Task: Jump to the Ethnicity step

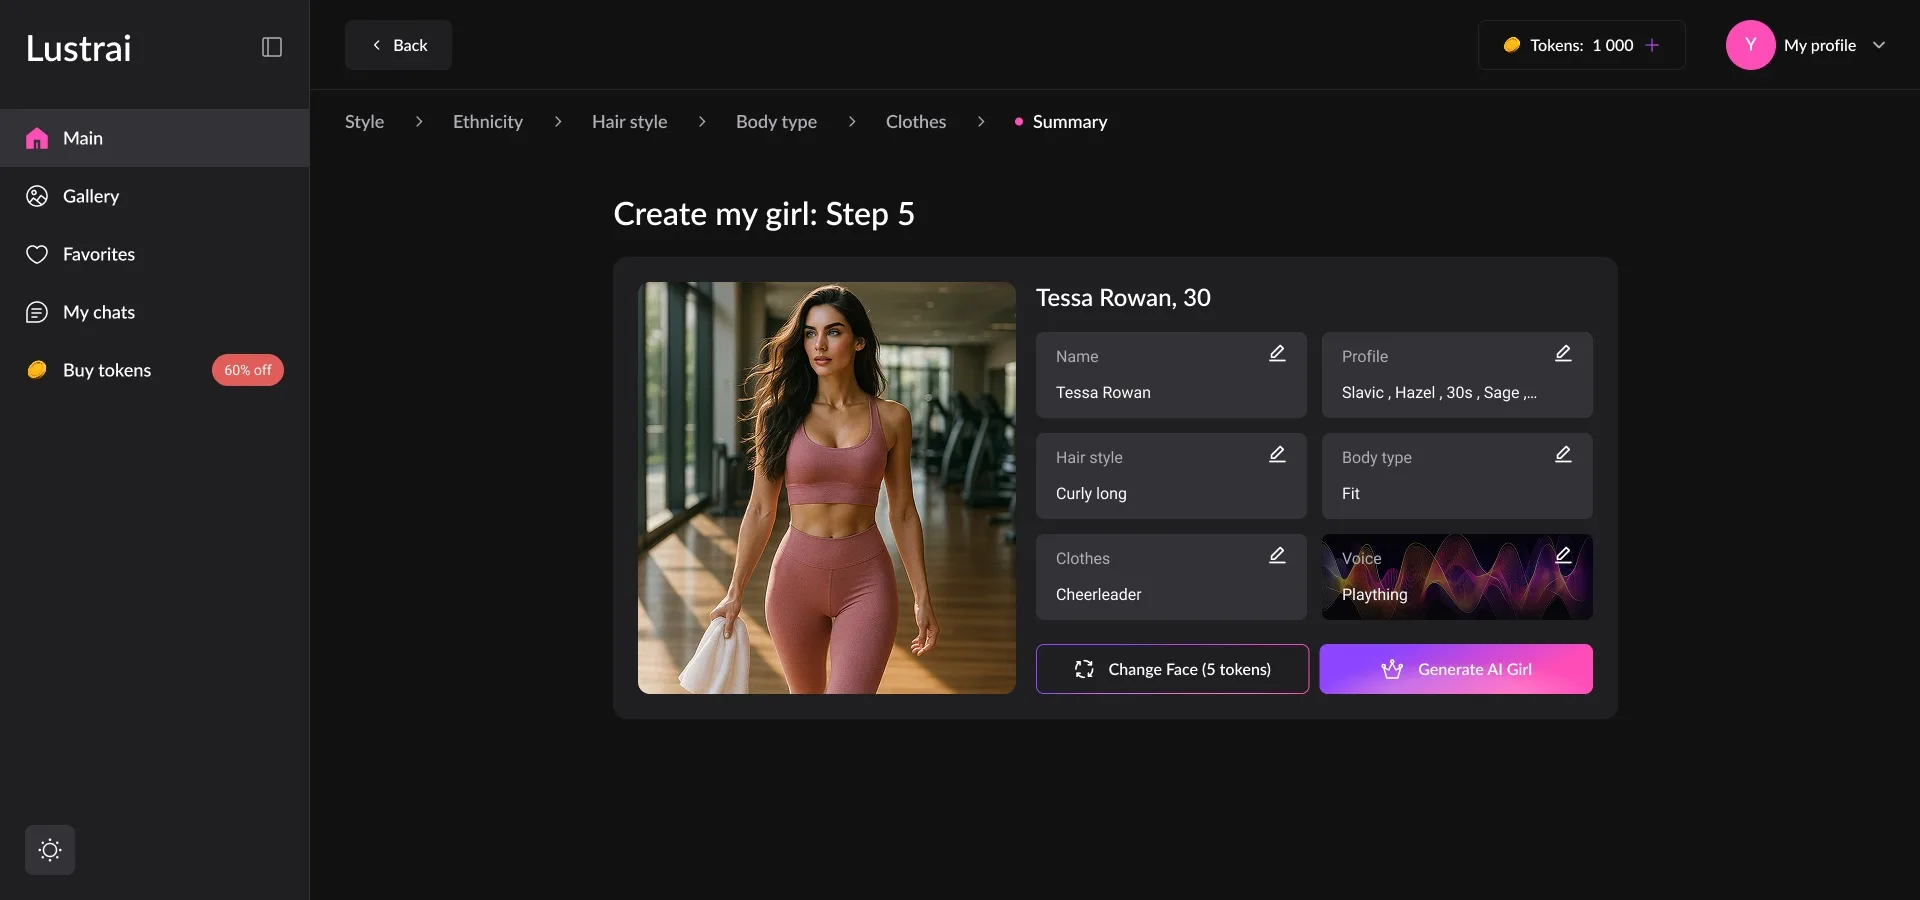Action: click(x=487, y=122)
